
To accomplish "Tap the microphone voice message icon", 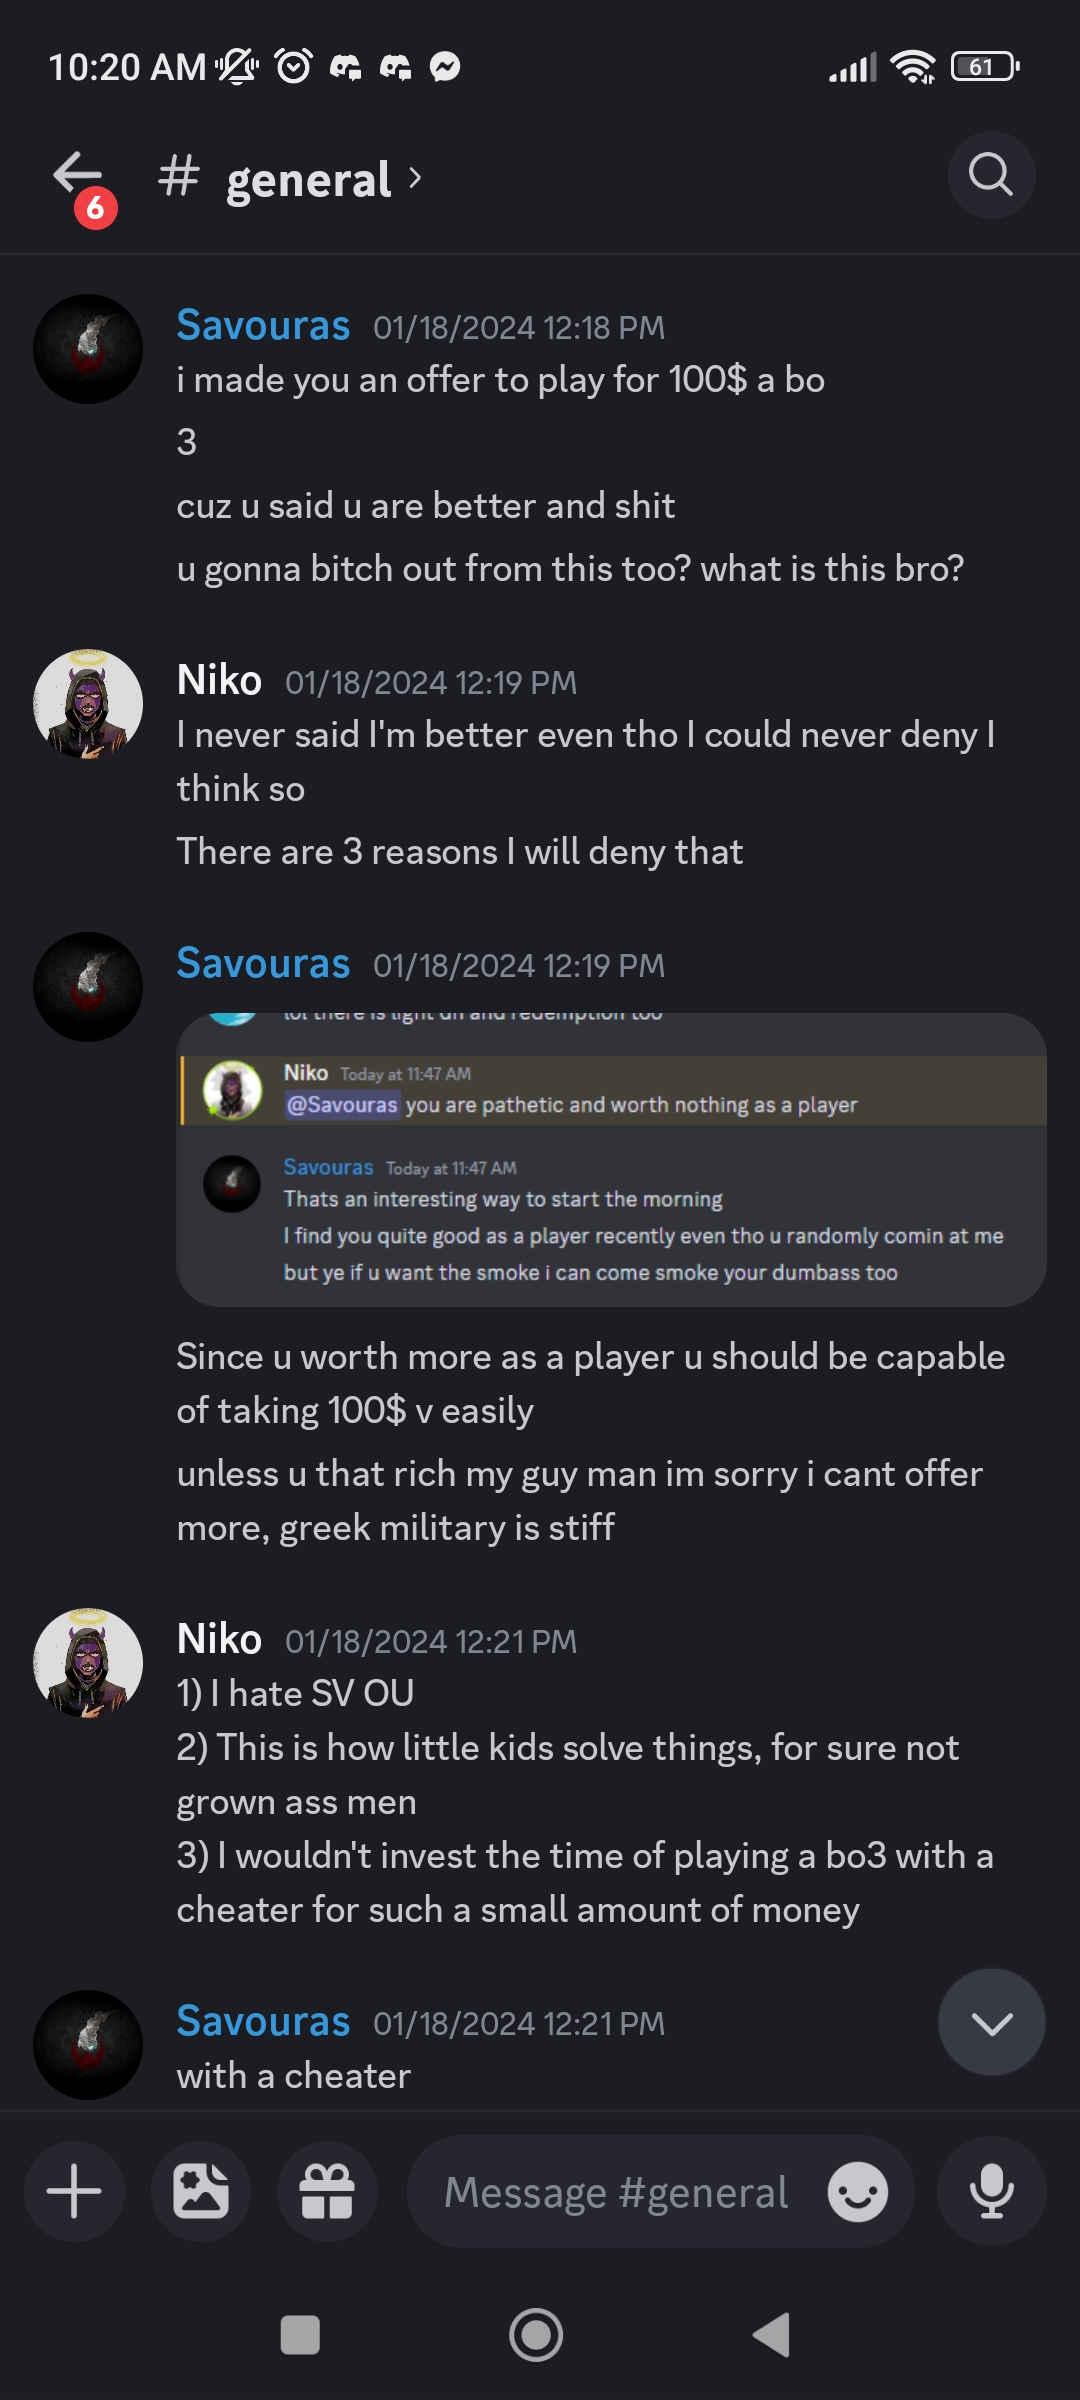I will click(x=991, y=2192).
